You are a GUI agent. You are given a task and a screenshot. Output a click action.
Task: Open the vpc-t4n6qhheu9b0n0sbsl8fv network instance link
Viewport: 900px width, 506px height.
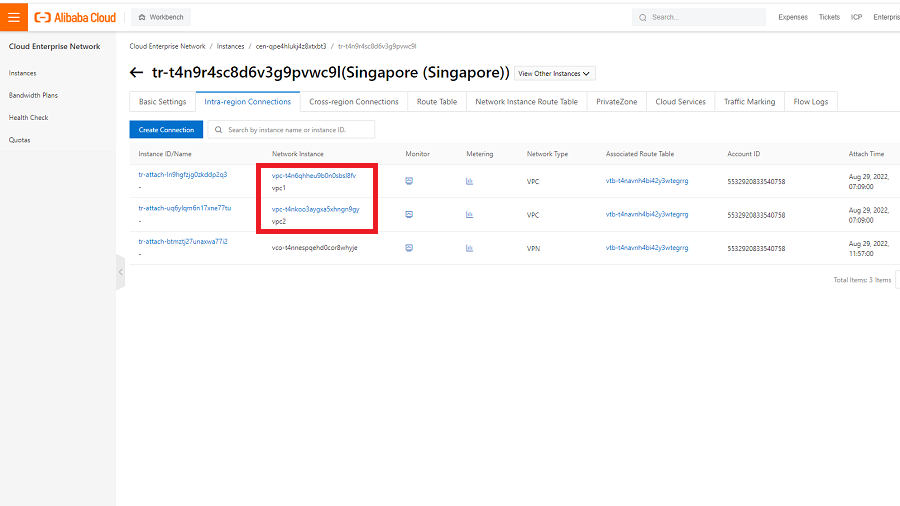pos(314,175)
